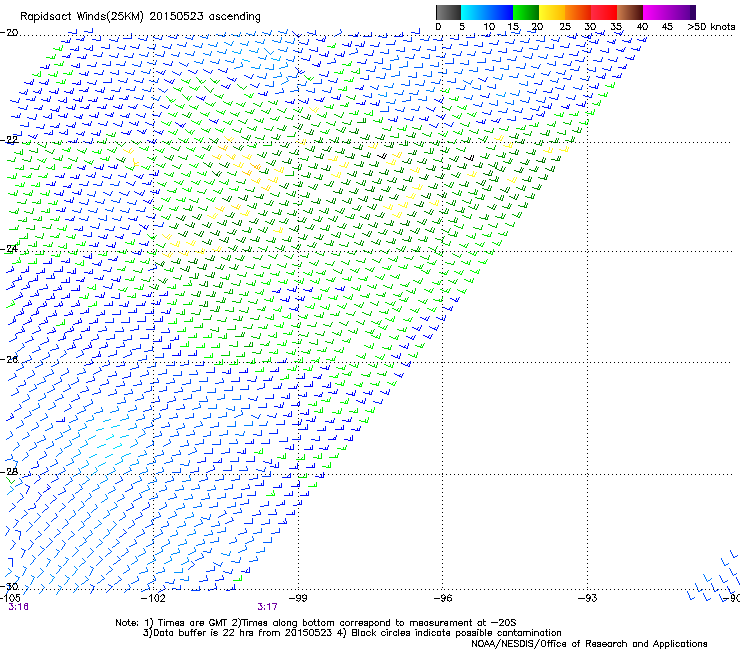The image size is (740, 650).
Task: Click the 'Times are GMT' note line
Action: [316, 623]
